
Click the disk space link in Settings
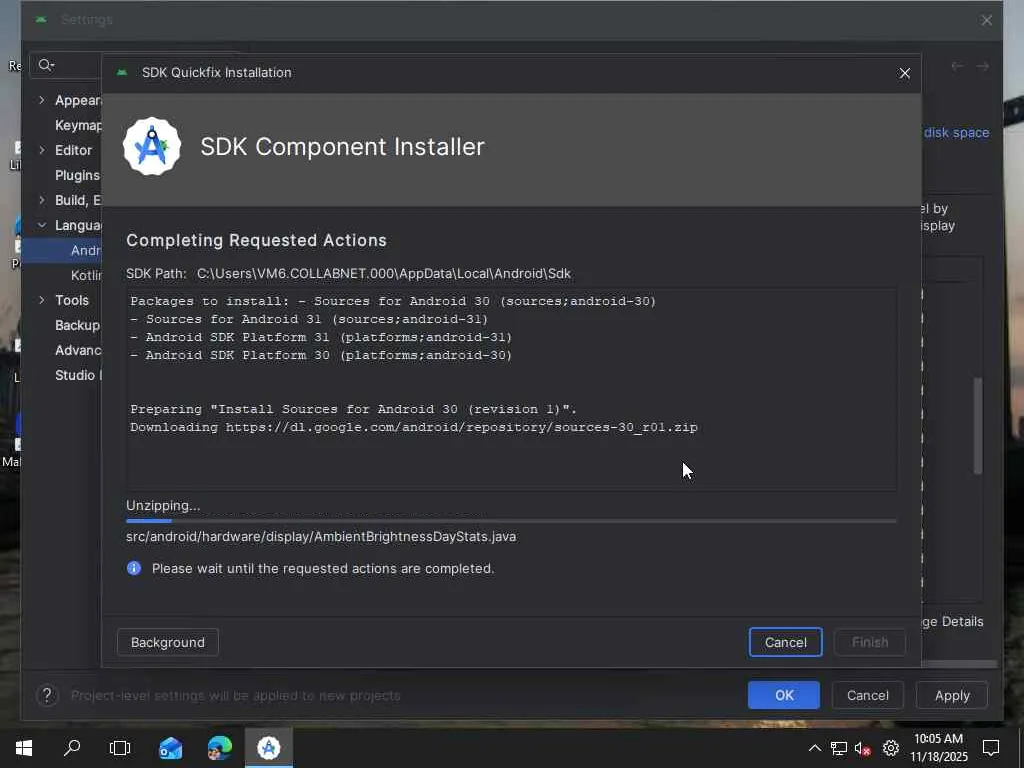957,133
